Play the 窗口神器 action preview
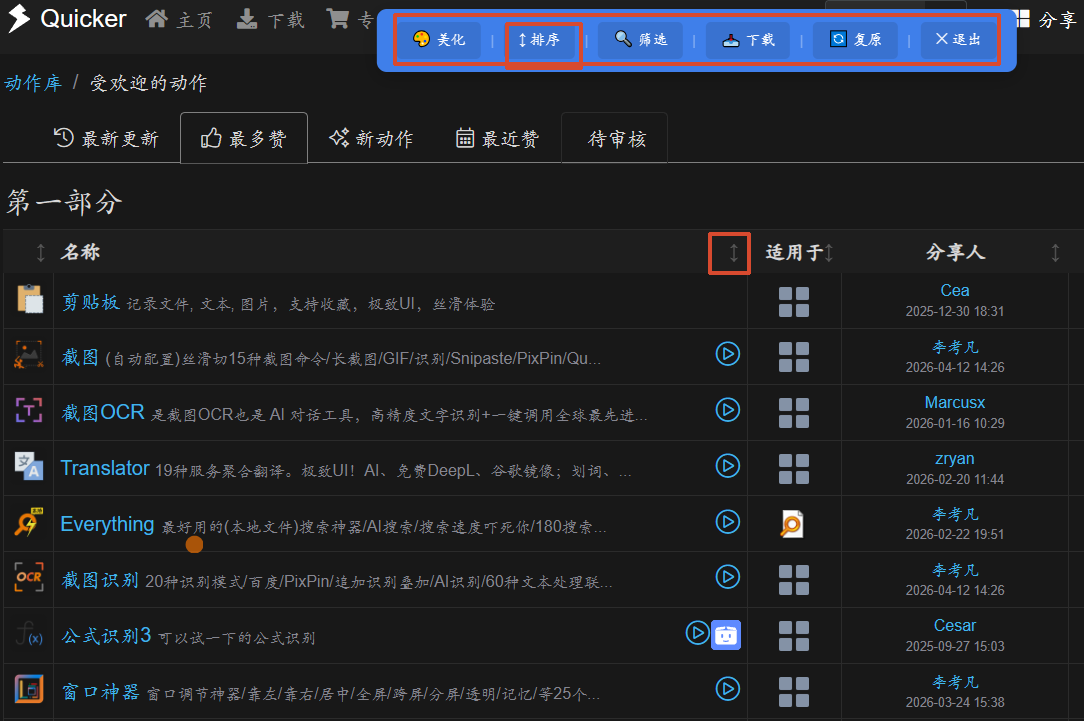Viewport: 1084px width, 721px height. [x=727, y=689]
